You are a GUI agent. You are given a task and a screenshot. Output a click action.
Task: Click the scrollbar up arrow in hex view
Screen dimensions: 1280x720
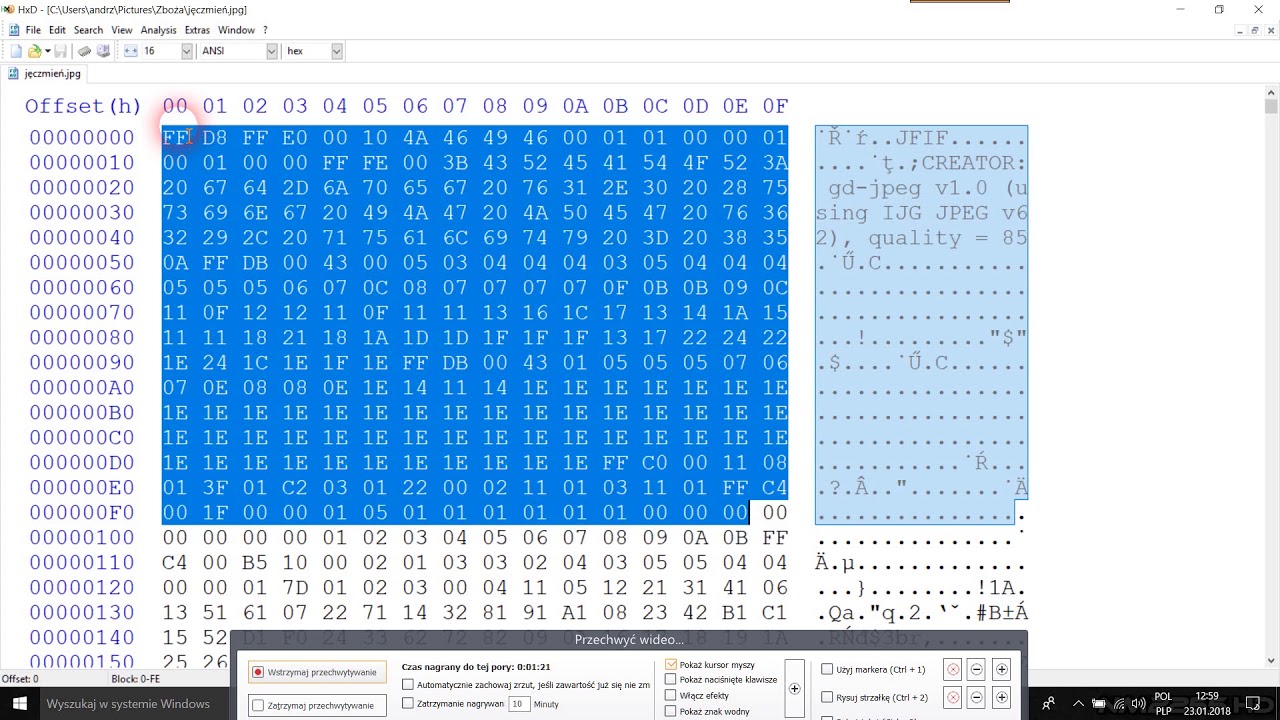[1271, 92]
